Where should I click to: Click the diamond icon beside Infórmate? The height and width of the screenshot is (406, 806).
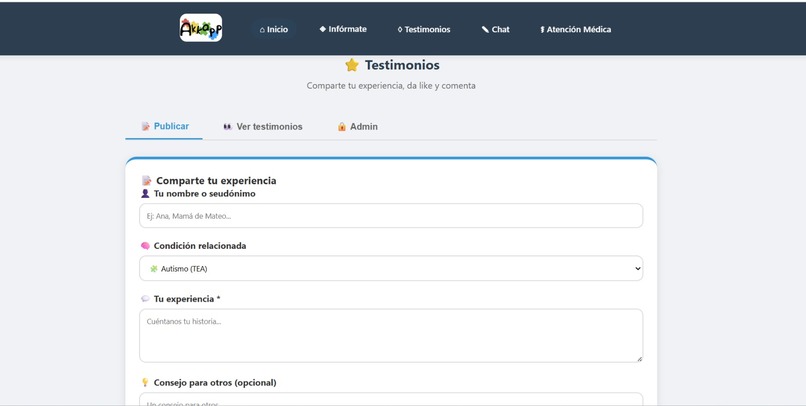click(x=323, y=29)
